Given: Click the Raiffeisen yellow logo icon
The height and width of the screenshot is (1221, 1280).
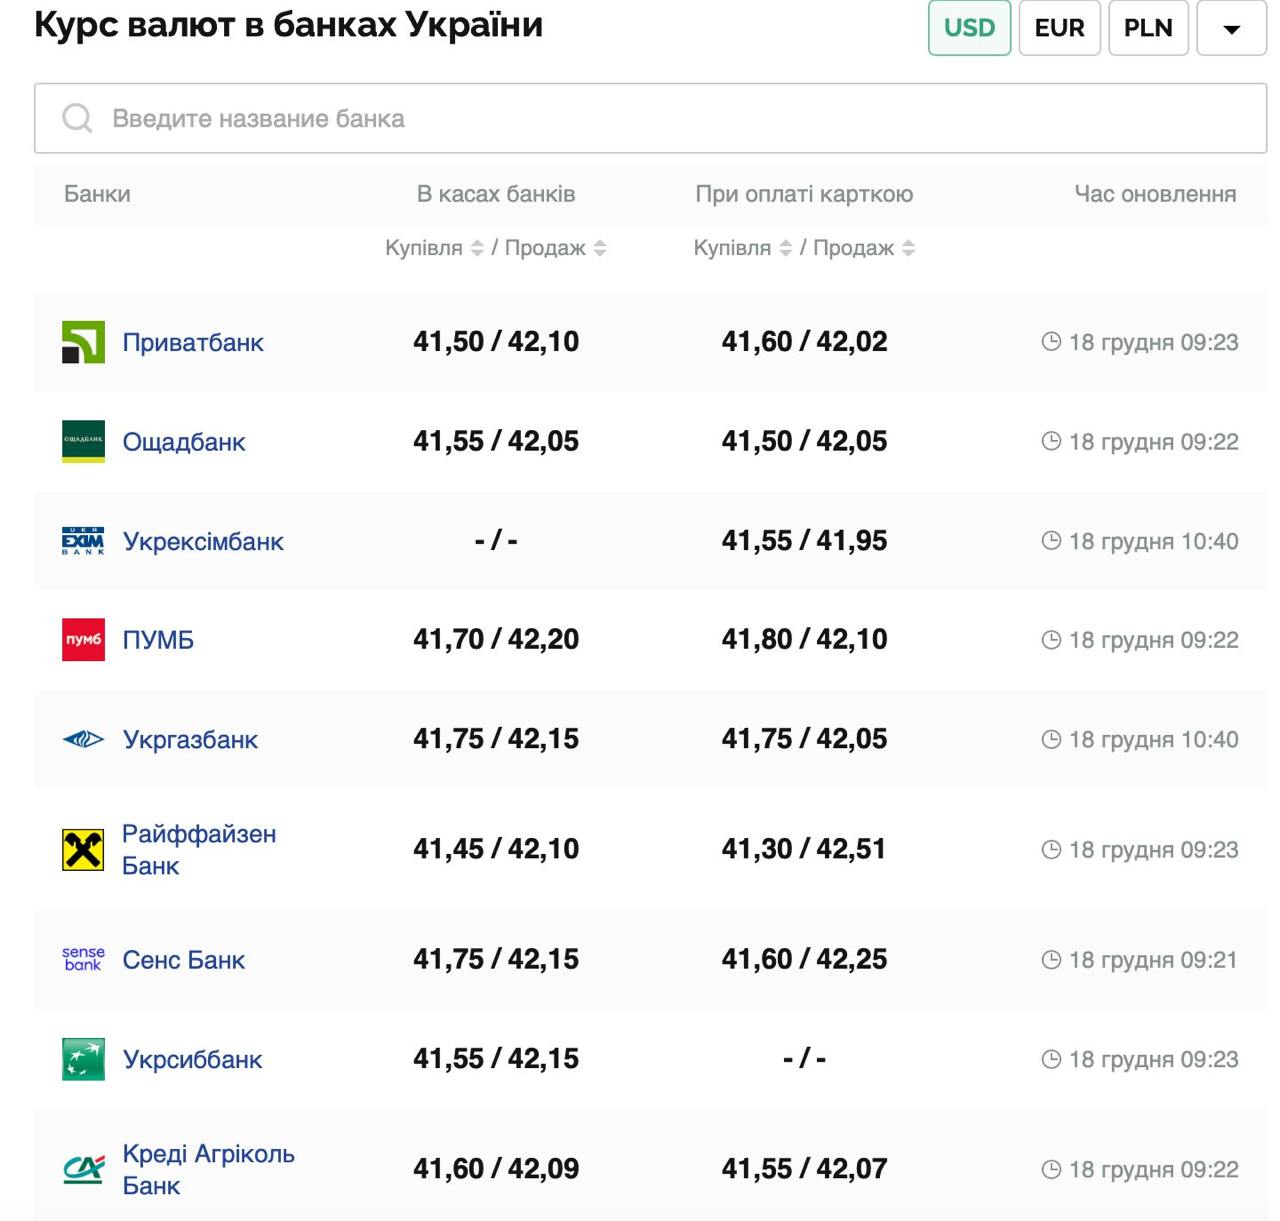Looking at the screenshot, I should [x=83, y=850].
